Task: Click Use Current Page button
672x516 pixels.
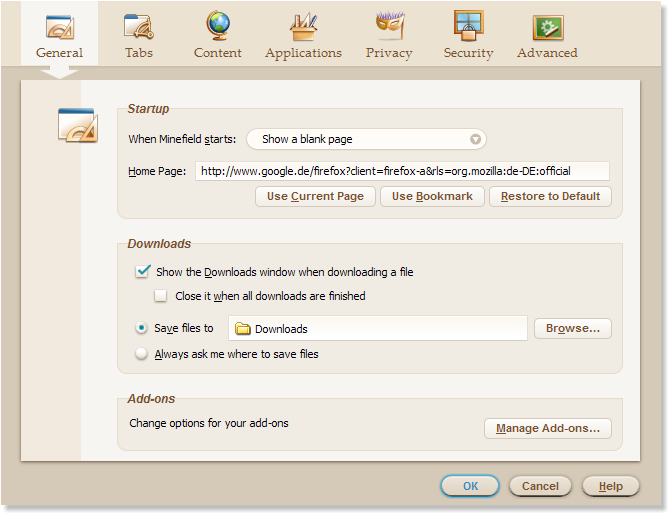Action: tap(315, 196)
